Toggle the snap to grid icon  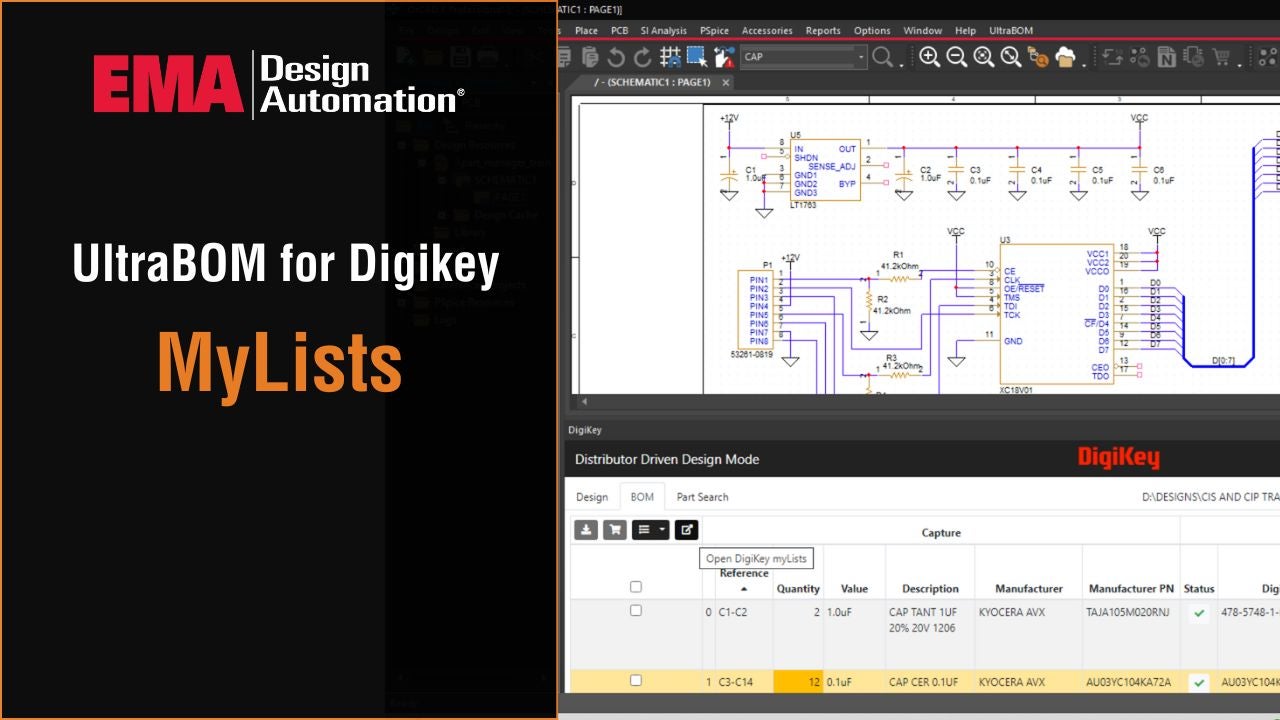(670, 57)
